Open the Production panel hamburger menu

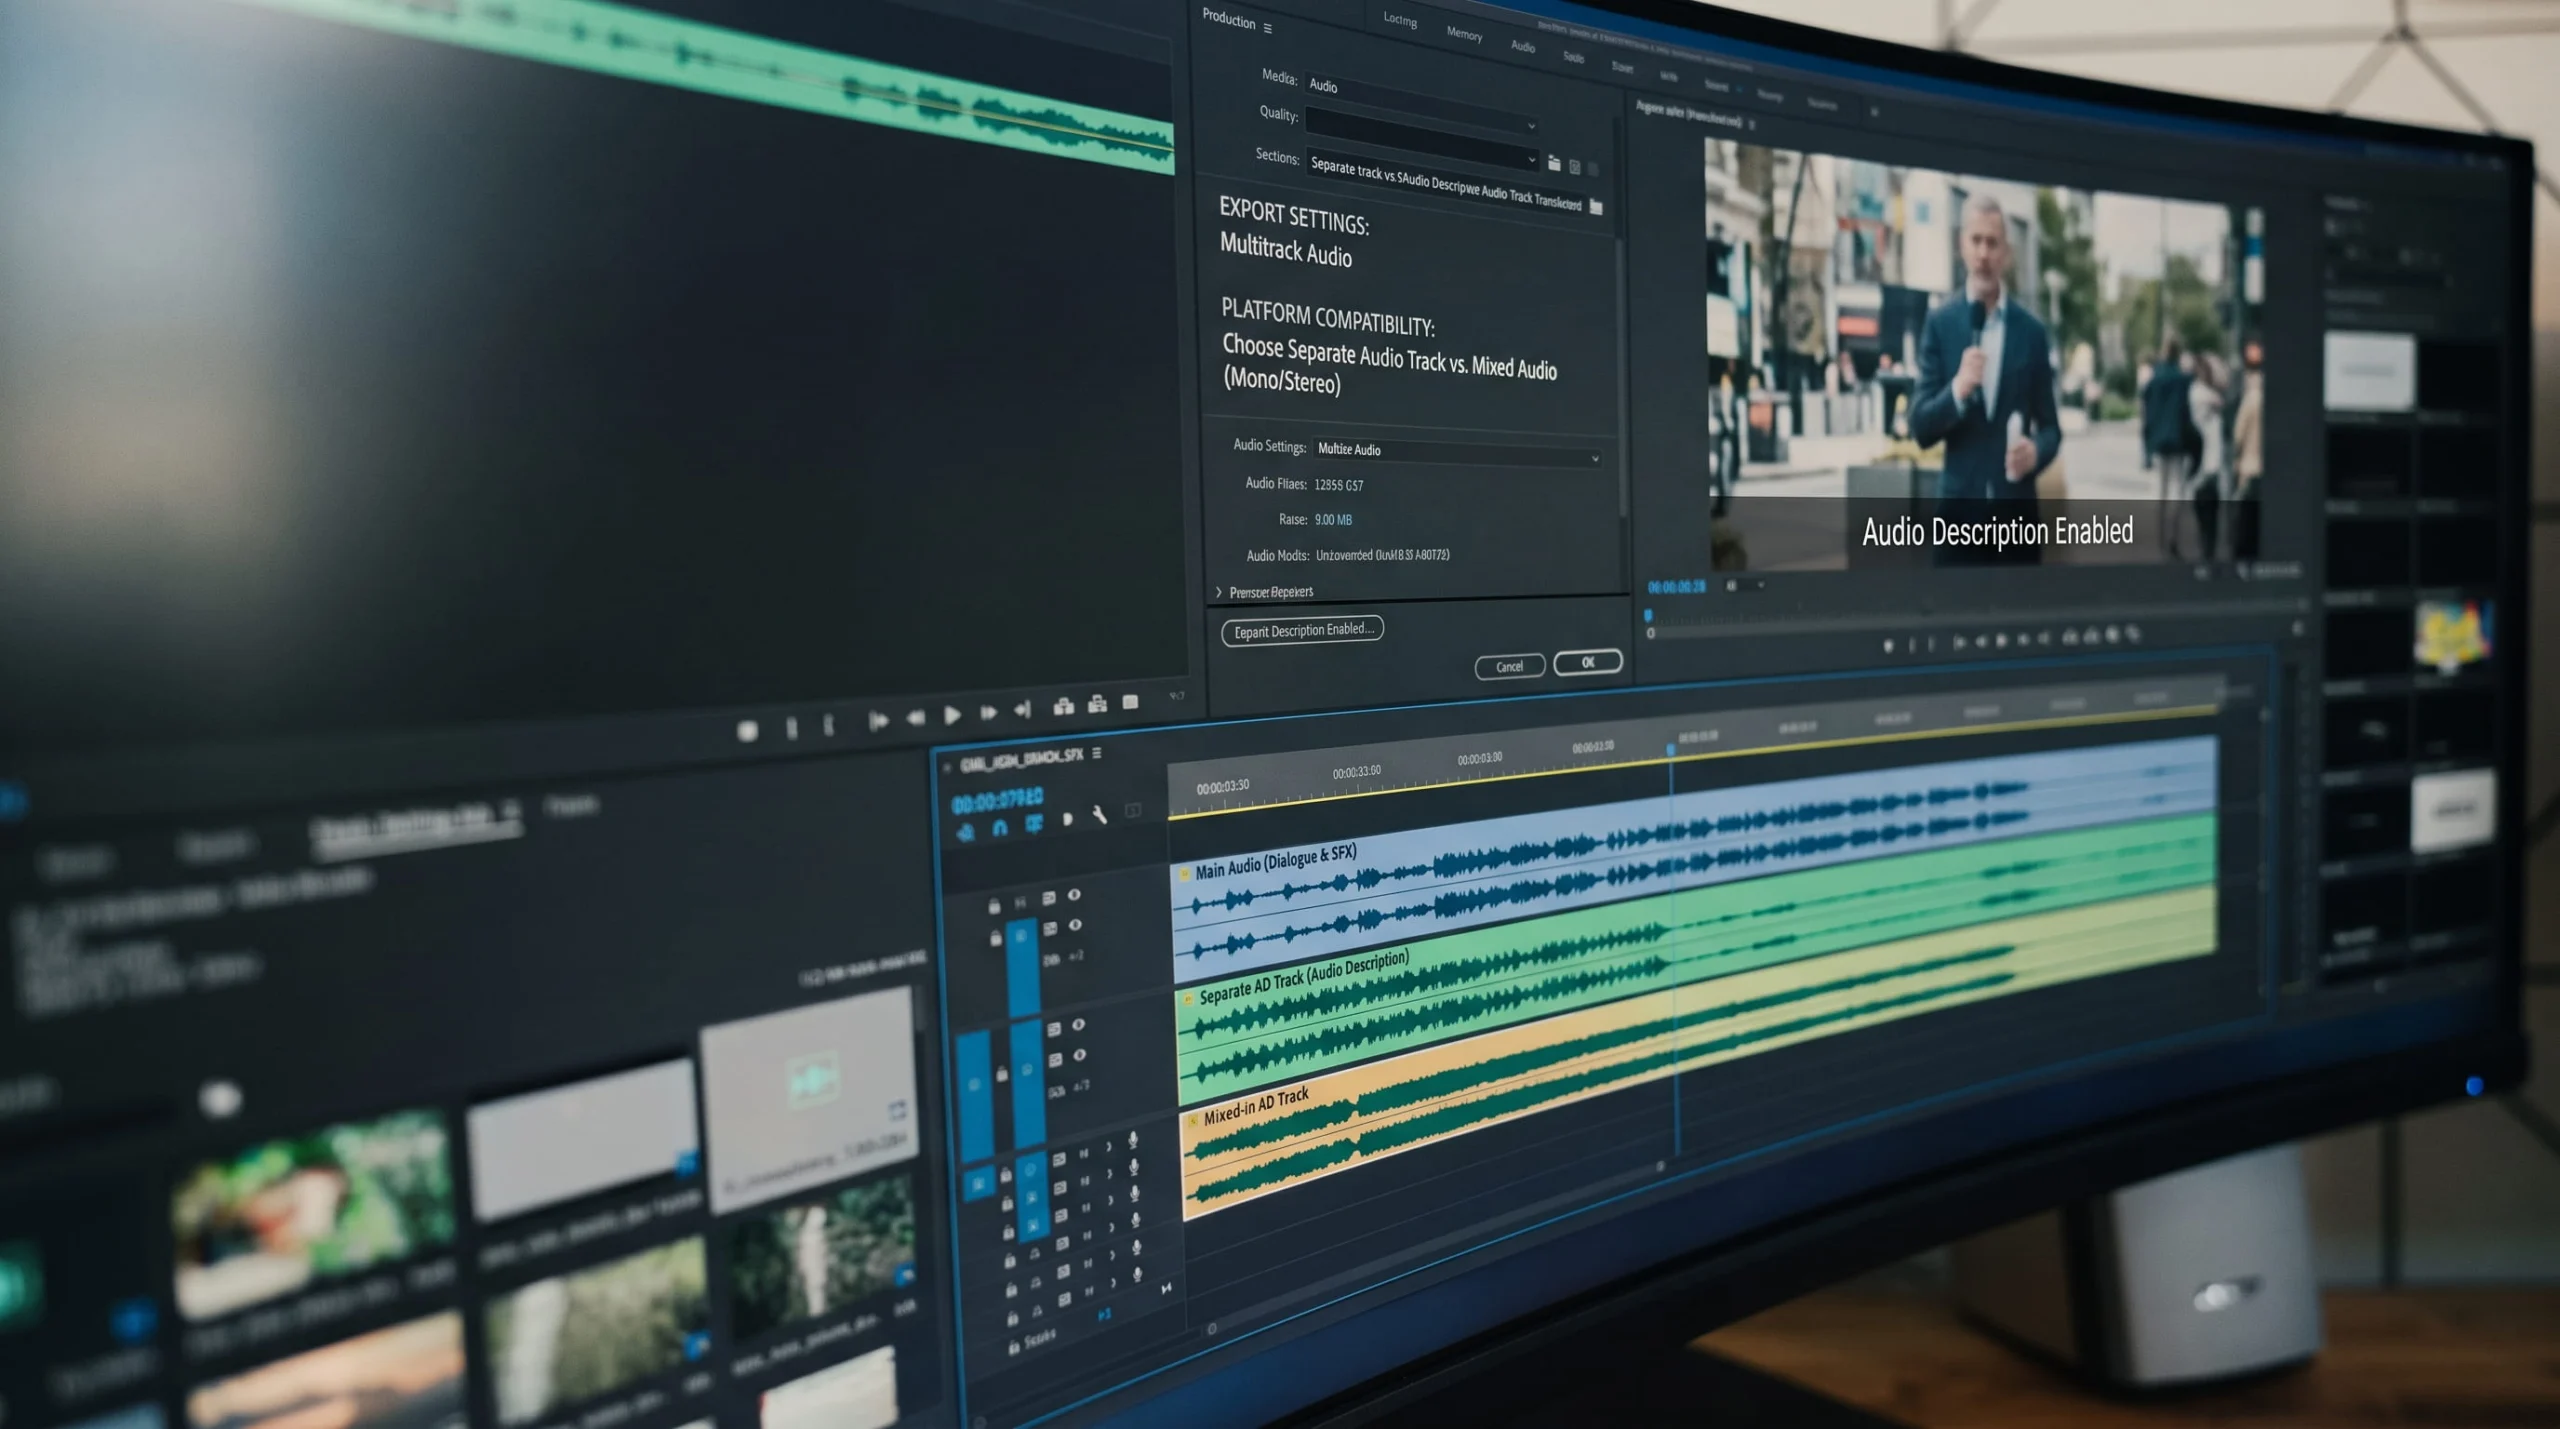point(1268,28)
